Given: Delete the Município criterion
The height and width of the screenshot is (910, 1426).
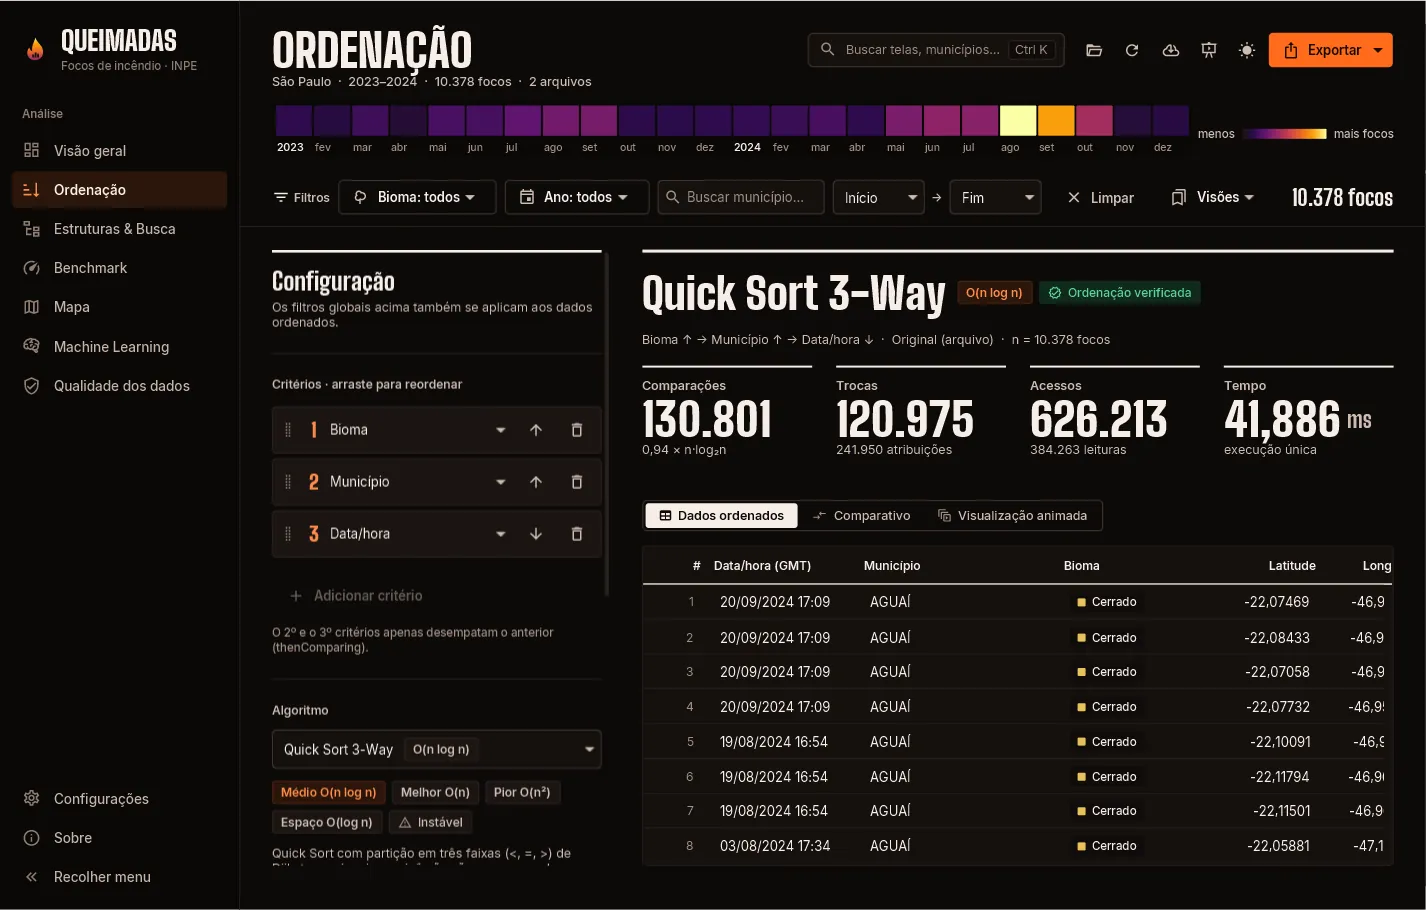Looking at the screenshot, I should pyautogui.click(x=577, y=482).
